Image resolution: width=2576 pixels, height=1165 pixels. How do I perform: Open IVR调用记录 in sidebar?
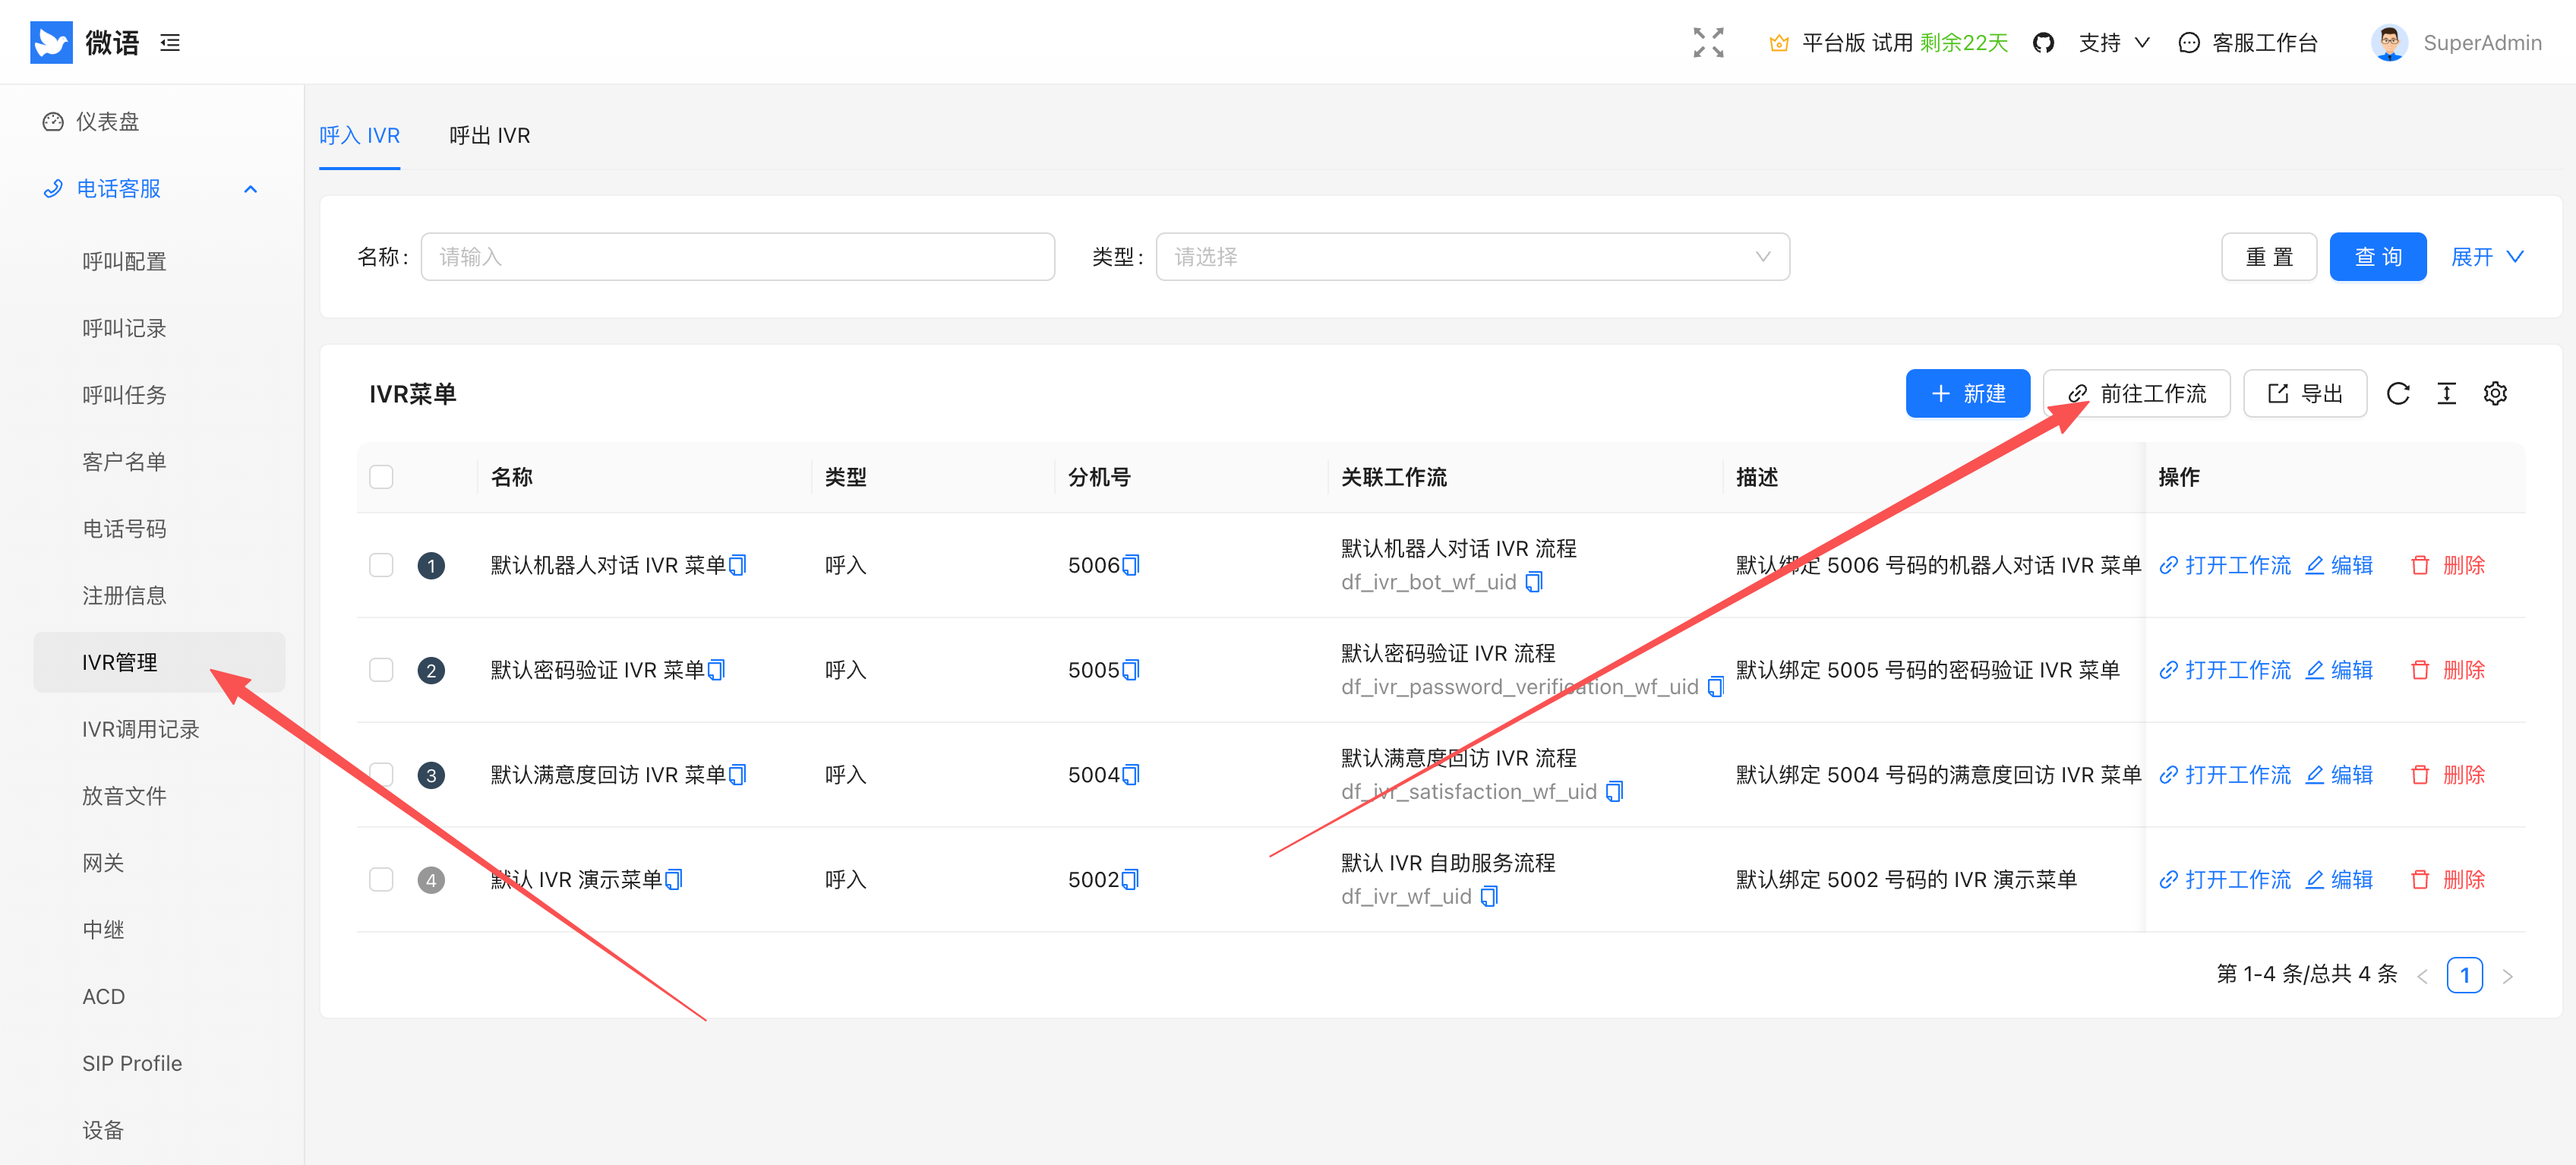click(x=141, y=729)
